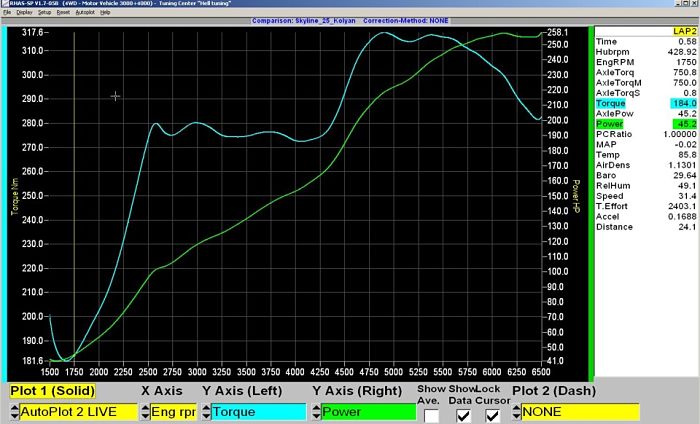Click the AxleTorq row in data panel
This screenshot has width=700, height=424.
646,72
